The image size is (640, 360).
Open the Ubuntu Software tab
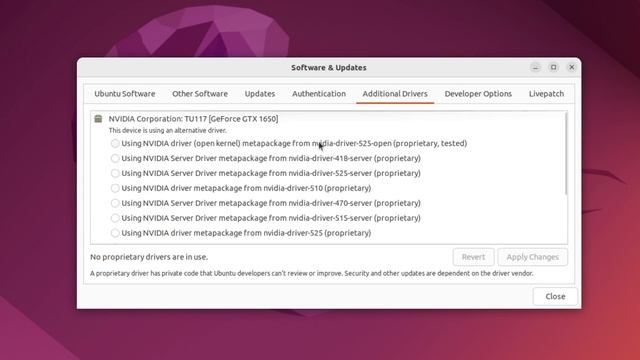(x=125, y=94)
